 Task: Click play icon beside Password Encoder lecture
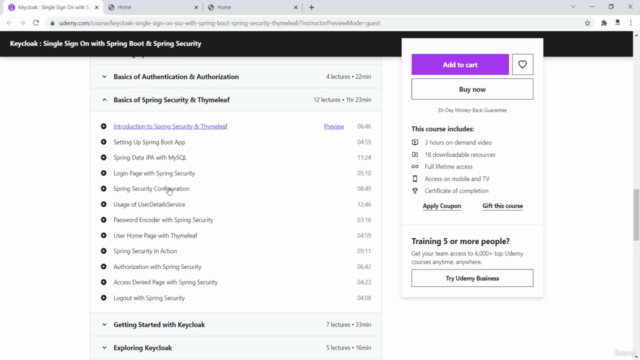(x=104, y=220)
